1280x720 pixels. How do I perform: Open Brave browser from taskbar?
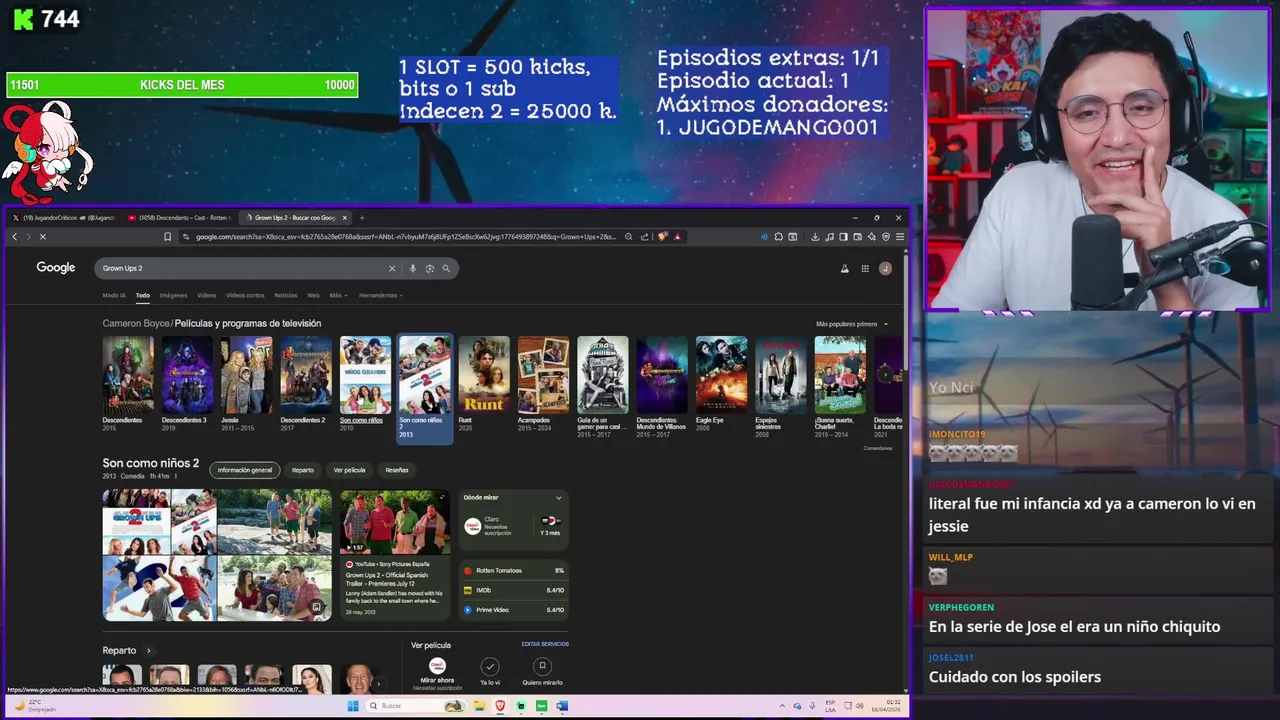(x=499, y=706)
